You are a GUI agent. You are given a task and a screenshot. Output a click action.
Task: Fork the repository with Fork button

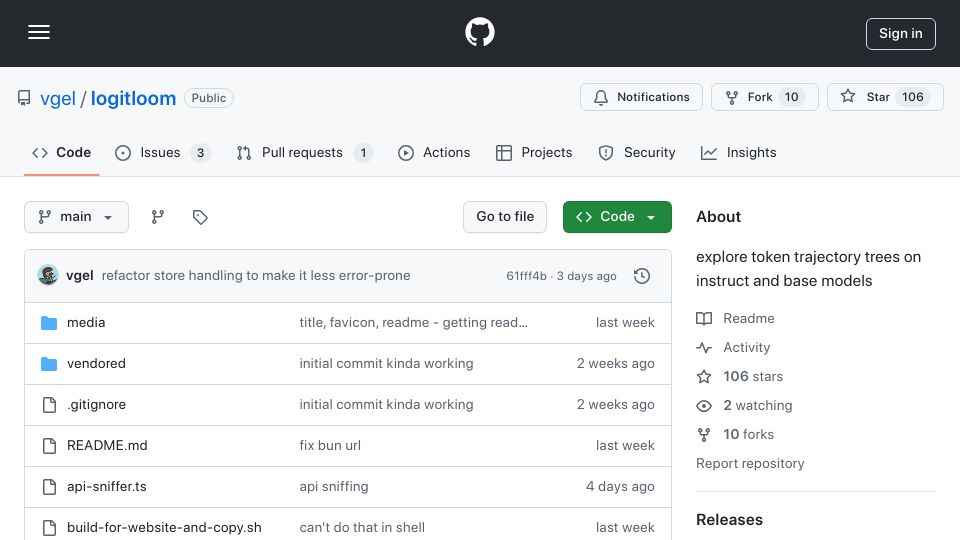pyautogui.click(x=764, y=97)
